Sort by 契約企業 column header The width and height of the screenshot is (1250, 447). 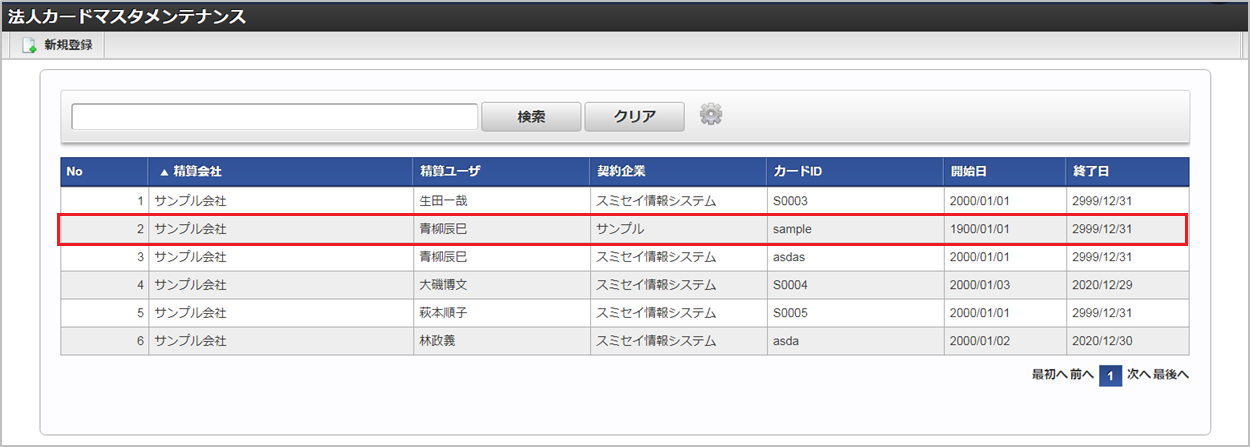coord(677,172)
